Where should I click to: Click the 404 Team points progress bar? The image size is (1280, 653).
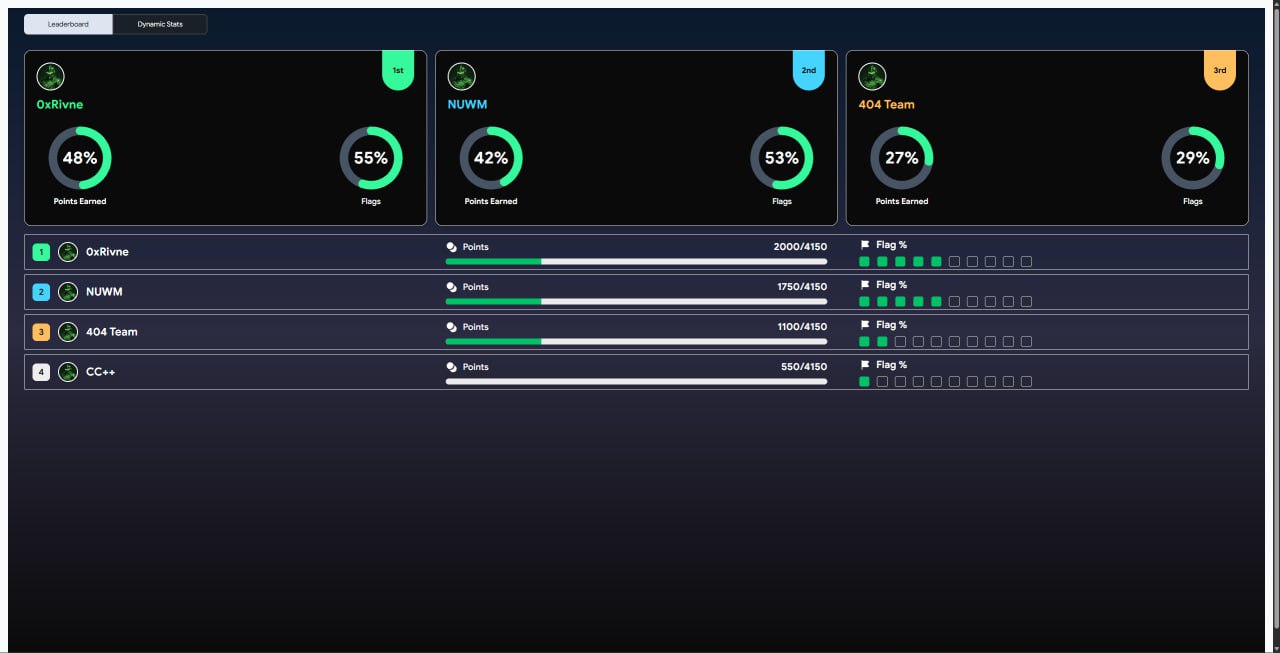[x=636, y=341]
